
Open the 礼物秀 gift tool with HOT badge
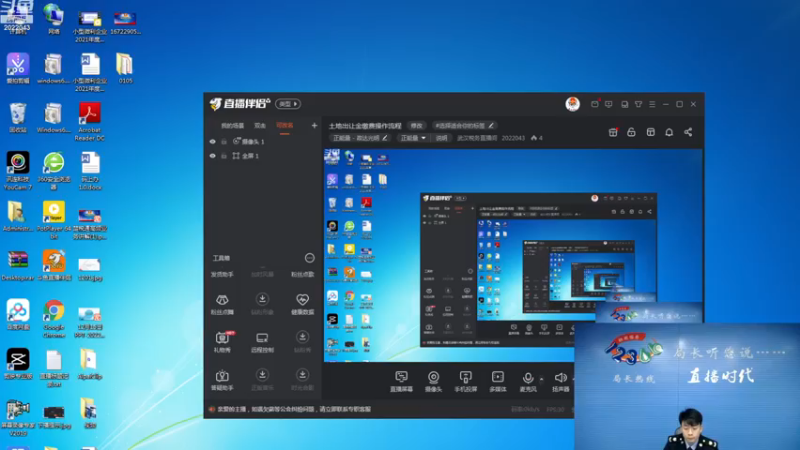222,342
